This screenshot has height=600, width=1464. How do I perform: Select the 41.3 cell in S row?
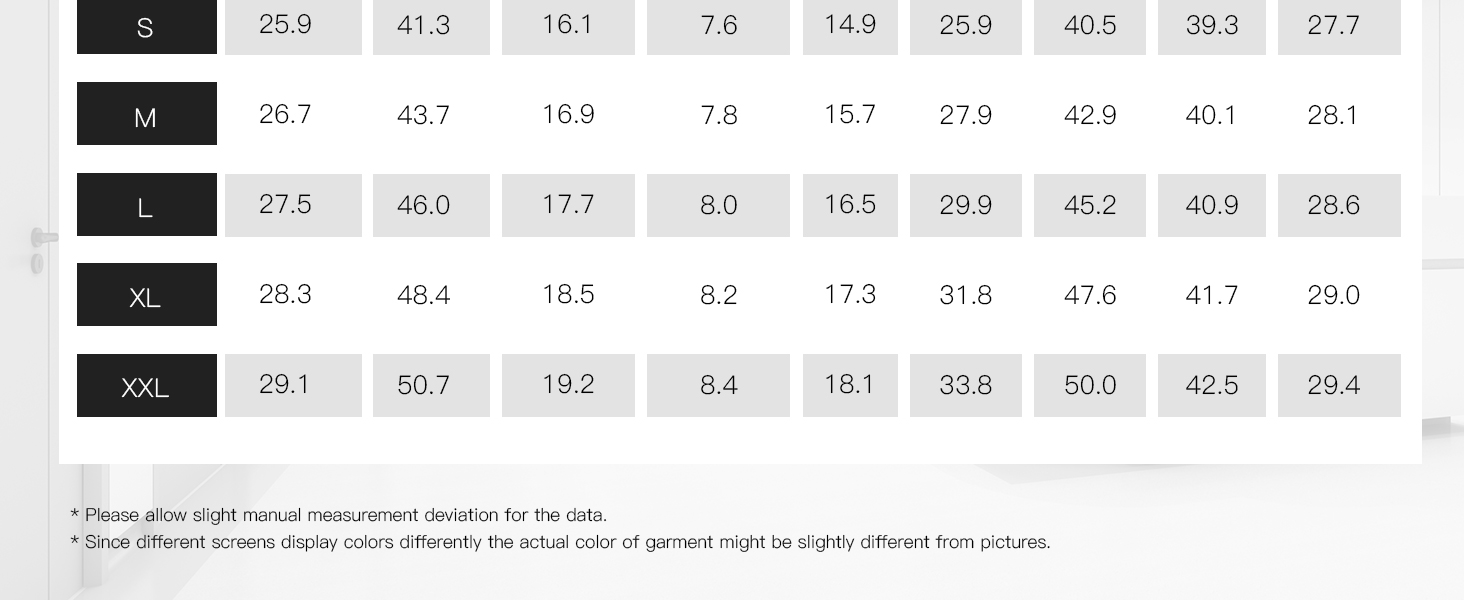click(424, 25)
